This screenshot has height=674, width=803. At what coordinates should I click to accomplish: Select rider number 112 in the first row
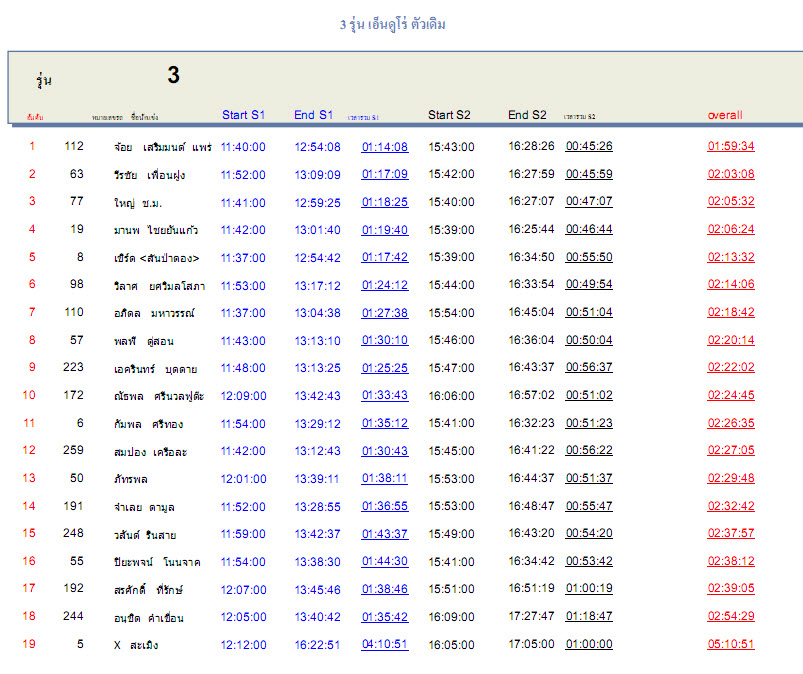pyautogui.click(x=74, y=146)
